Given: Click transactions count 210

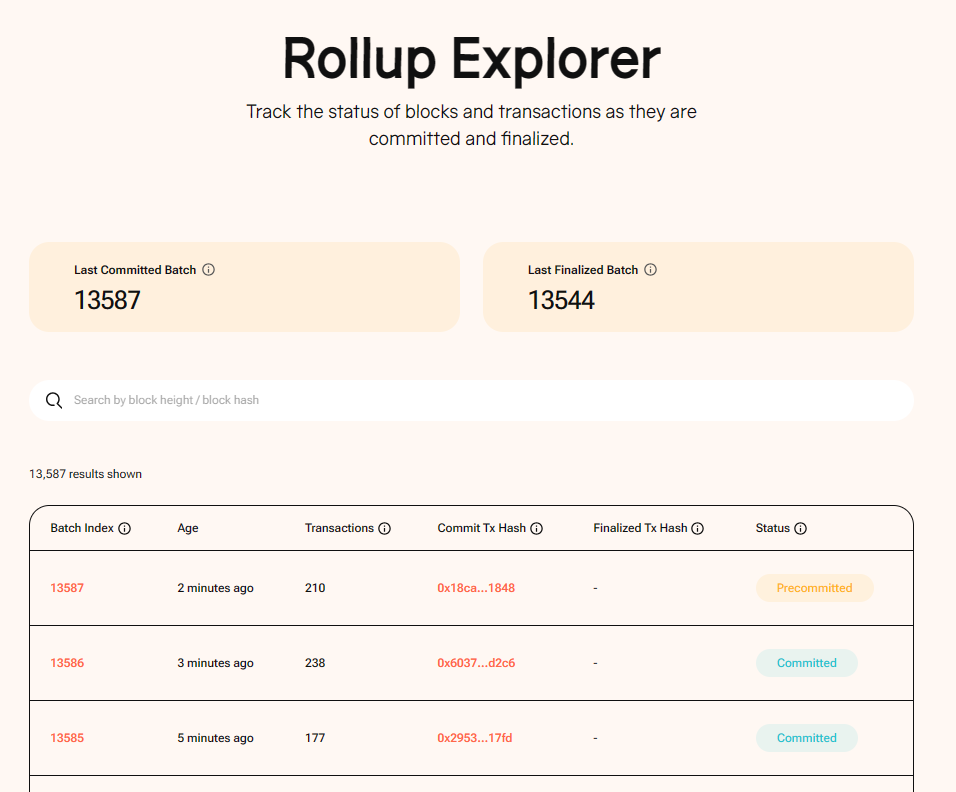Looking at the screenshot, I should pos(315,588).
